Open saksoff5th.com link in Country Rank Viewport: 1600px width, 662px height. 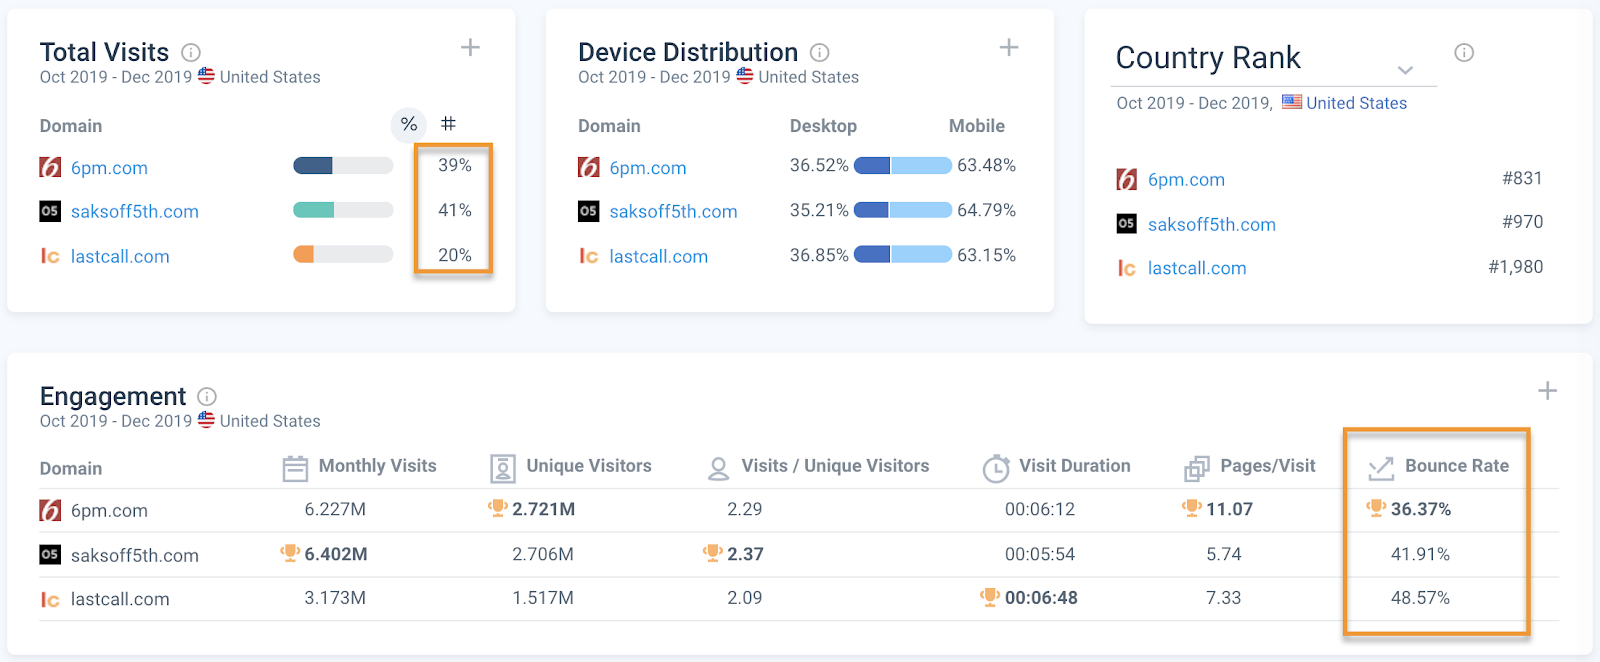tap(1212, 225)
